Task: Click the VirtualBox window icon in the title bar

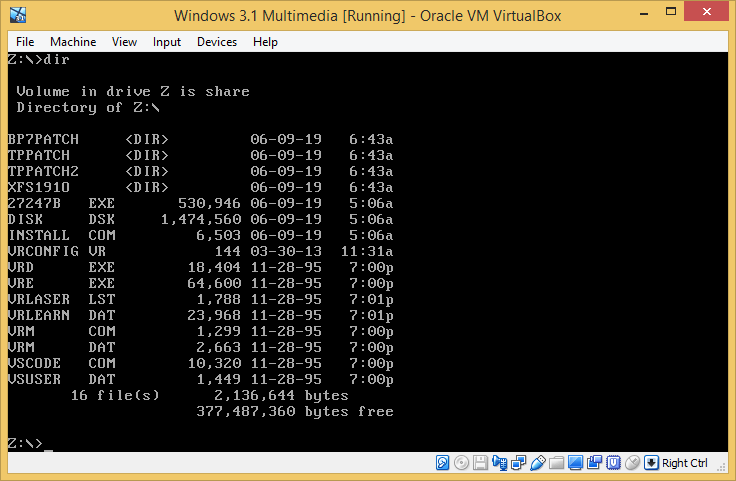Action: point(18,15)
